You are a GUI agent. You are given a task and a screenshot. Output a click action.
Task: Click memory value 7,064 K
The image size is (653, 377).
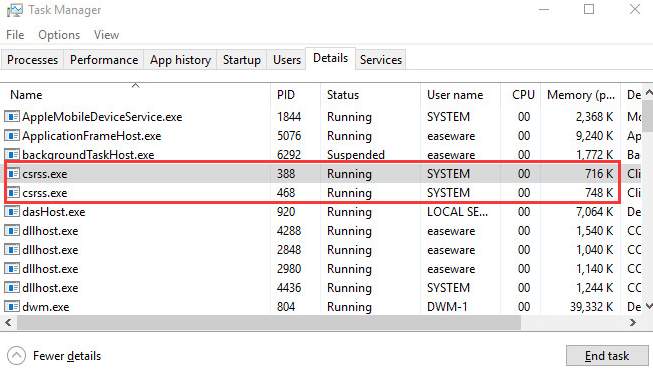pyautogui.click(x=595, y=212)
